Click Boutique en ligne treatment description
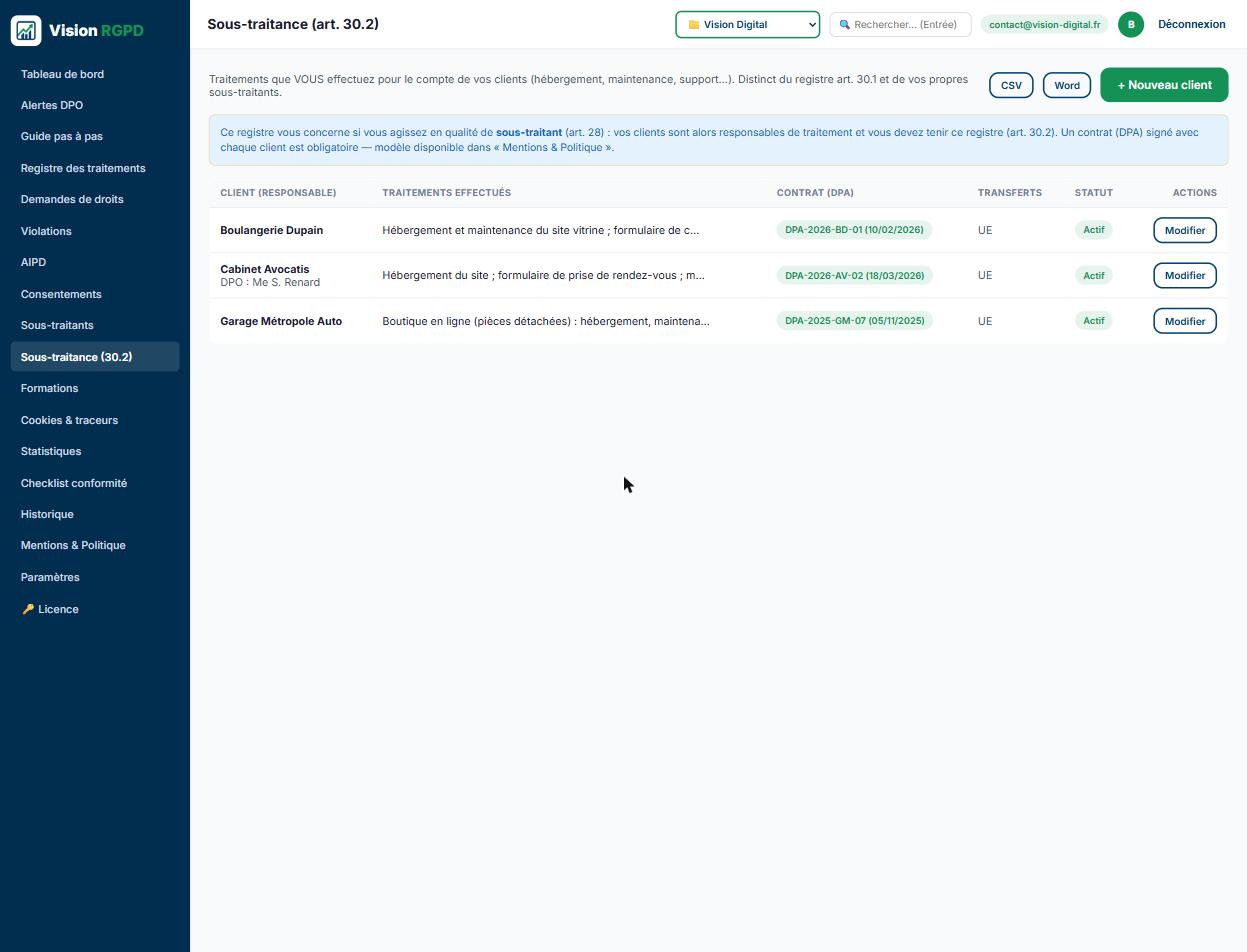 coord(546,321)
